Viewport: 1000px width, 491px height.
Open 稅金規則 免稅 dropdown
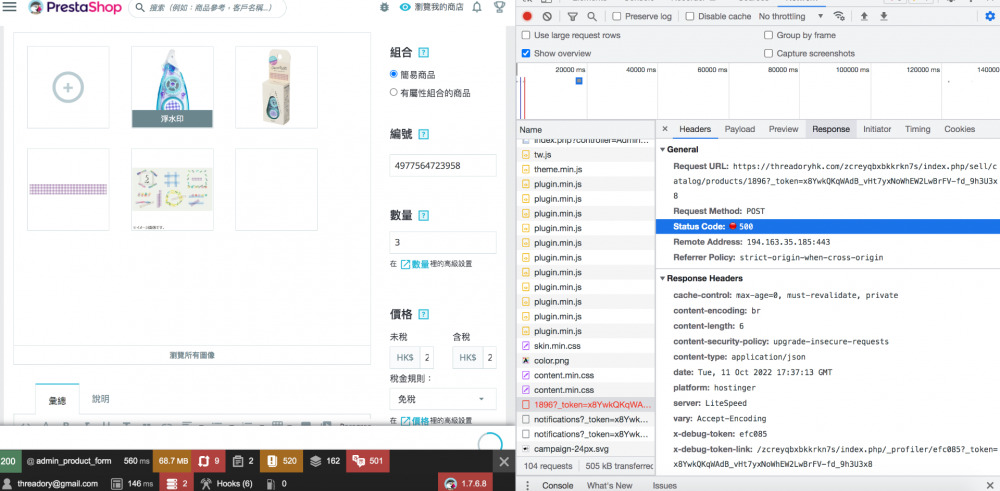point(443,399)
